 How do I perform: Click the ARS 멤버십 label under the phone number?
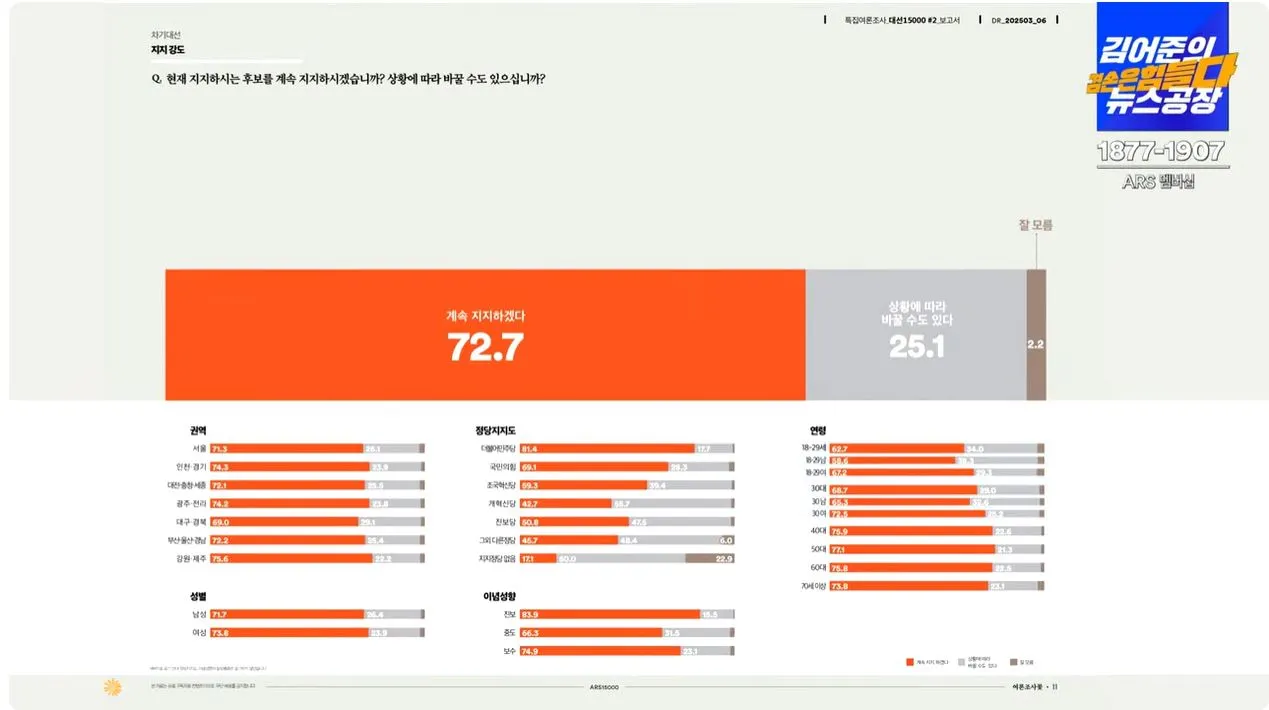[x=1162, y=182]
